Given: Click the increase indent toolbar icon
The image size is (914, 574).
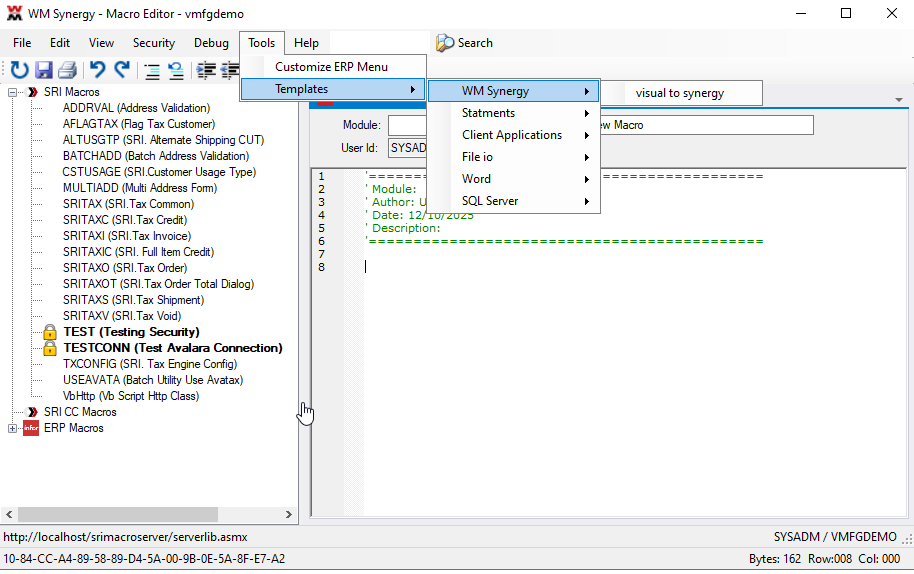Looking at the screenshot, I should pos(206,71).
